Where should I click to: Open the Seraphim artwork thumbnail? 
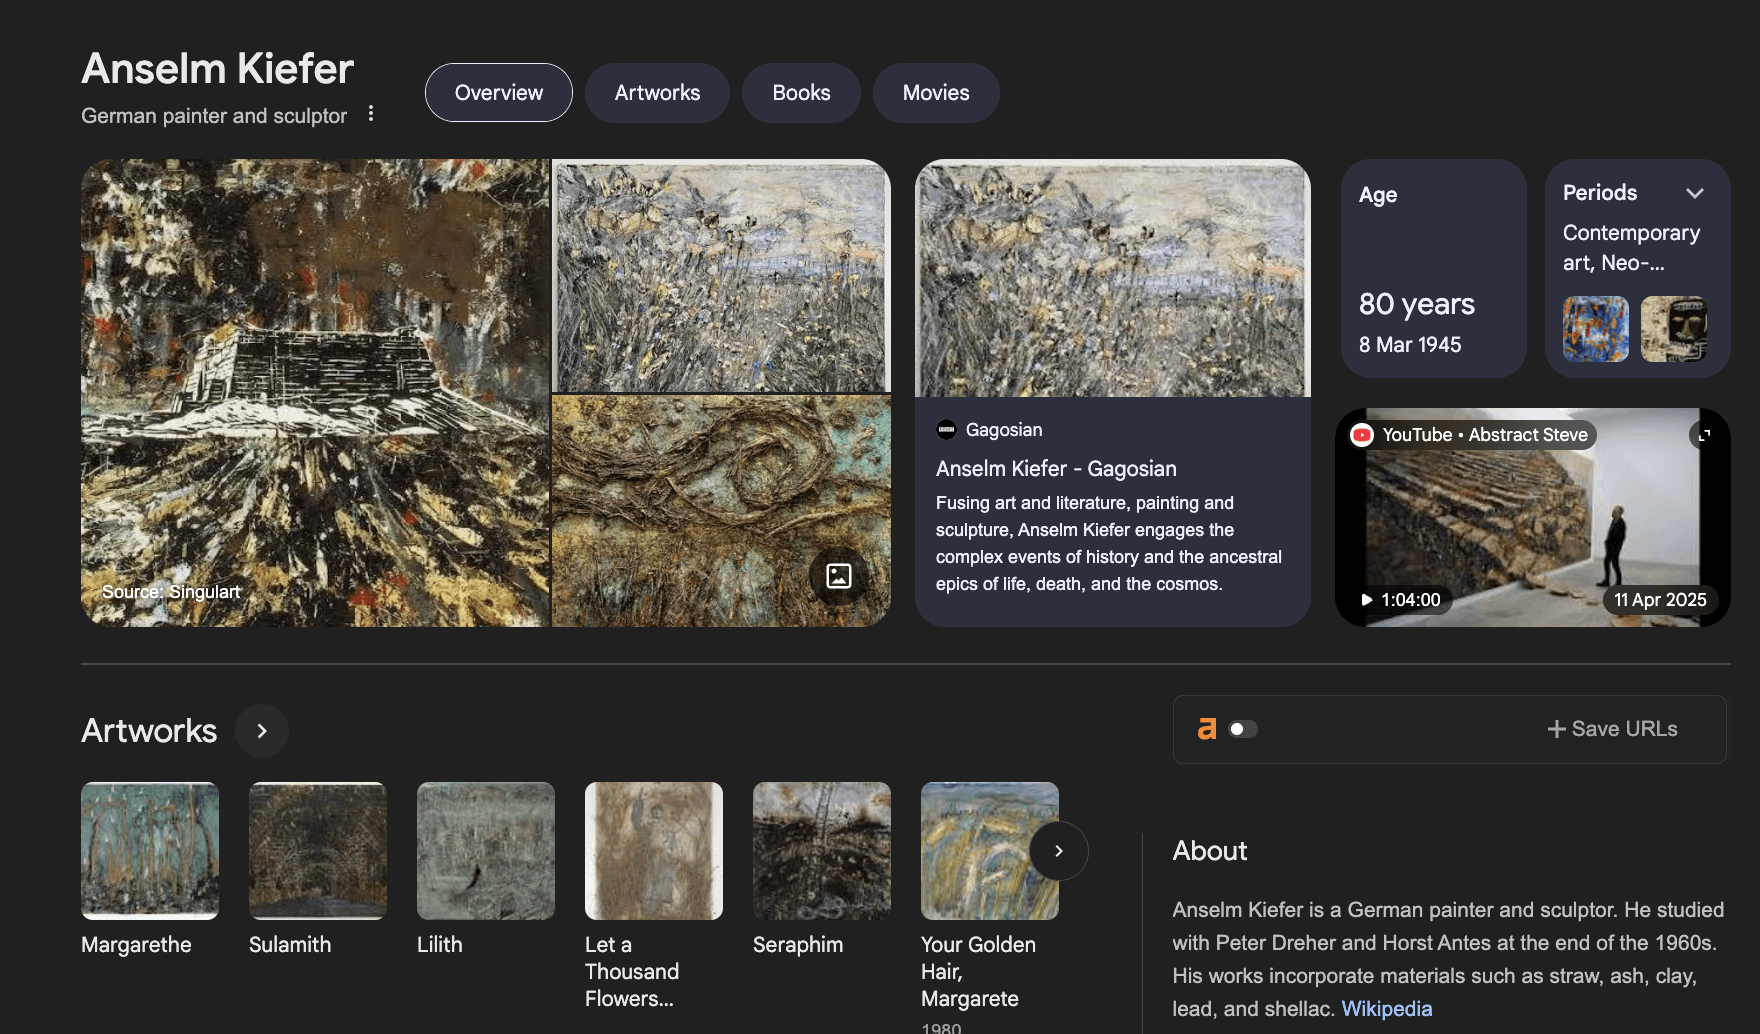coord(822,851)
